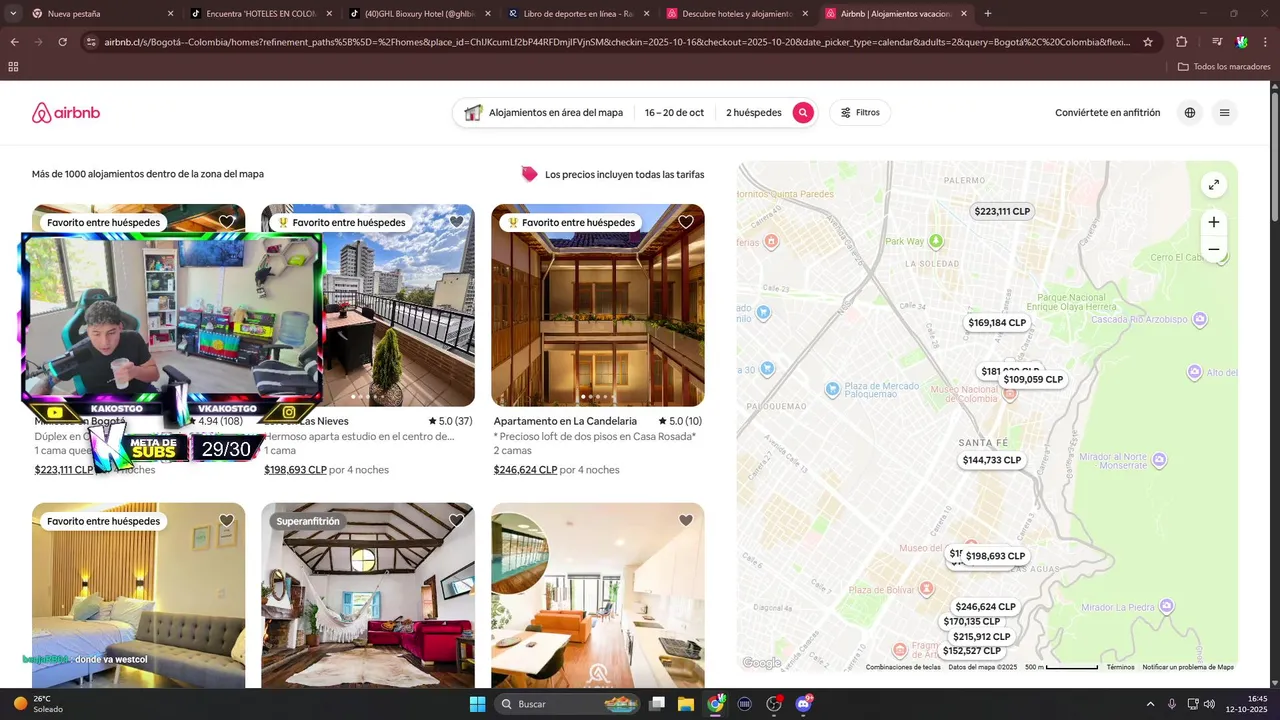Expand the map to full screen

[1213, 185]
